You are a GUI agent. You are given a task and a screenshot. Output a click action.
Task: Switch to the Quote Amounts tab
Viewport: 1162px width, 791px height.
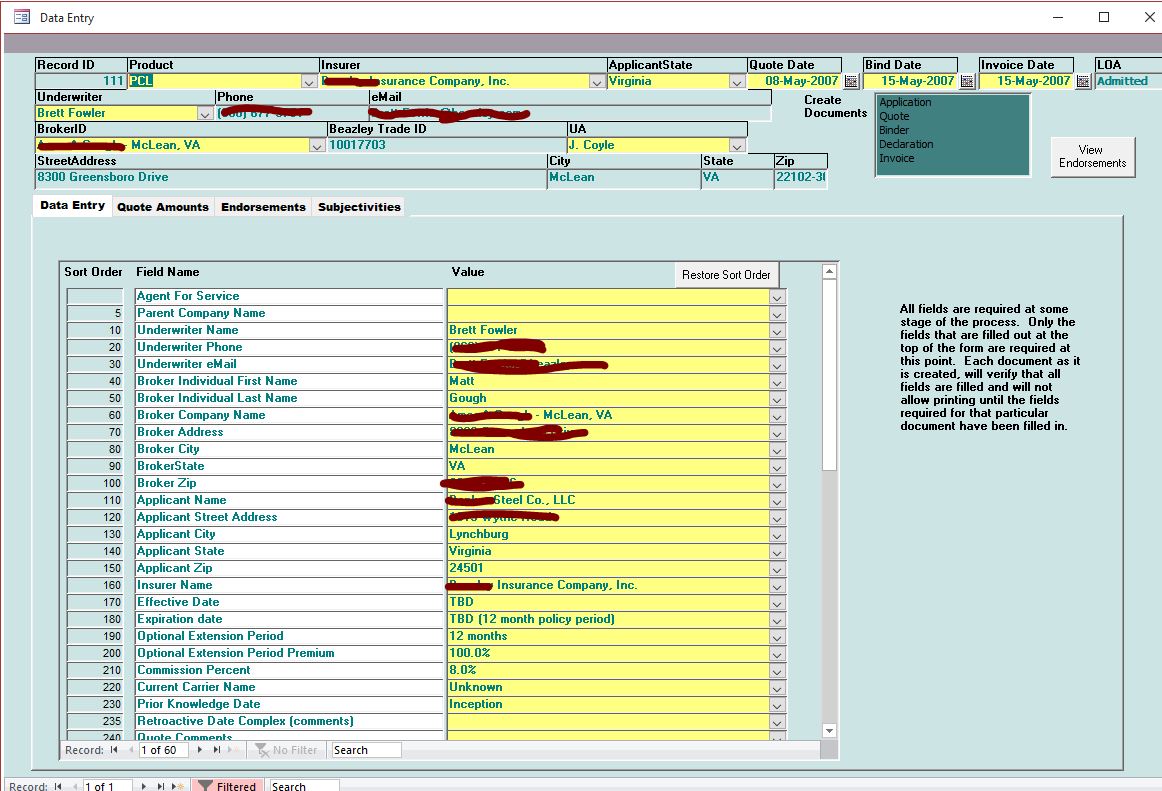163,207
